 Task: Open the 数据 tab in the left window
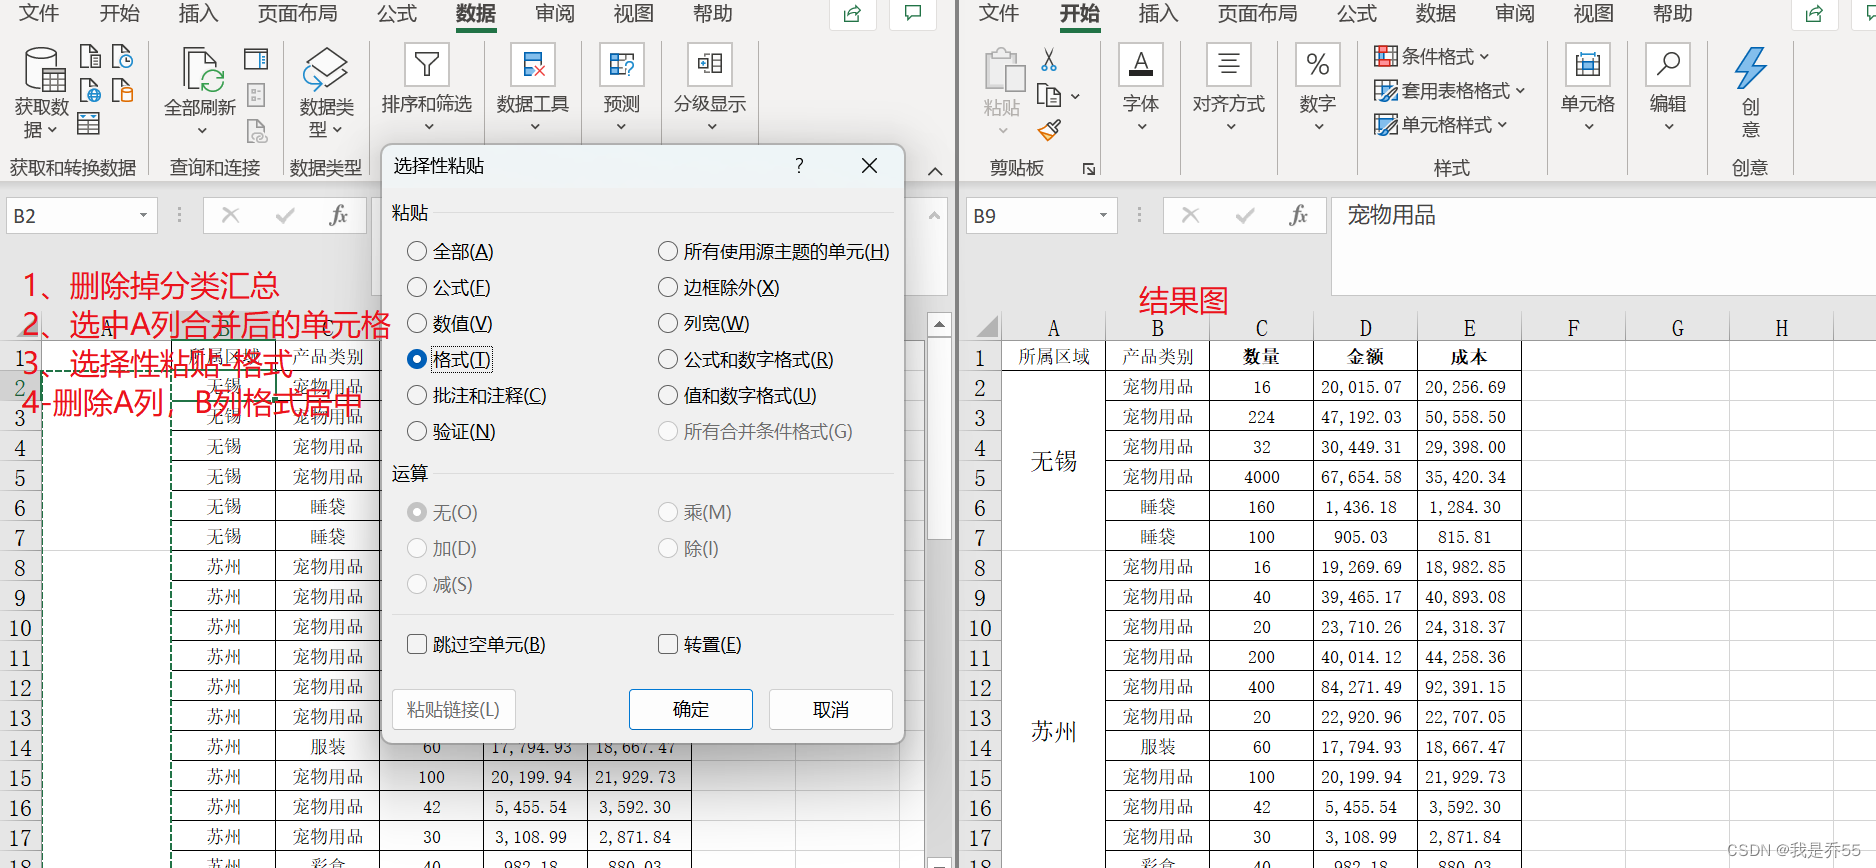coord(476,14)
